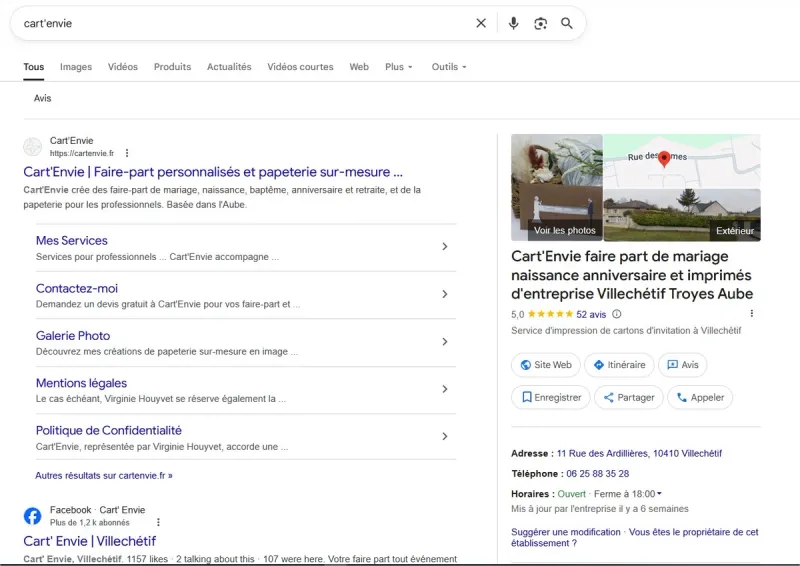Open the Extérieur street view thumbnail
The image size is (800, 566).
tap(682, 215)
